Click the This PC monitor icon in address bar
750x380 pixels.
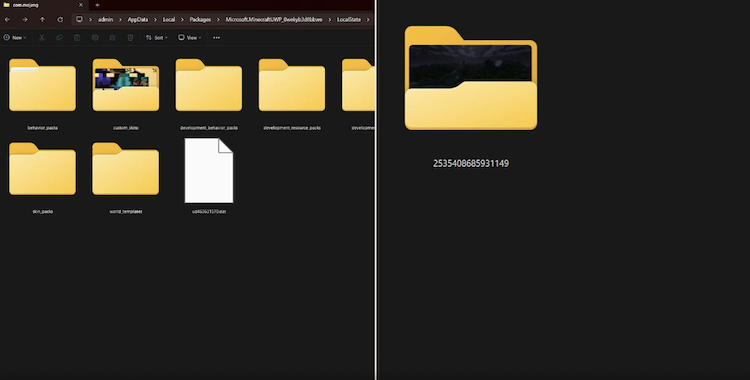pos(79,20)
